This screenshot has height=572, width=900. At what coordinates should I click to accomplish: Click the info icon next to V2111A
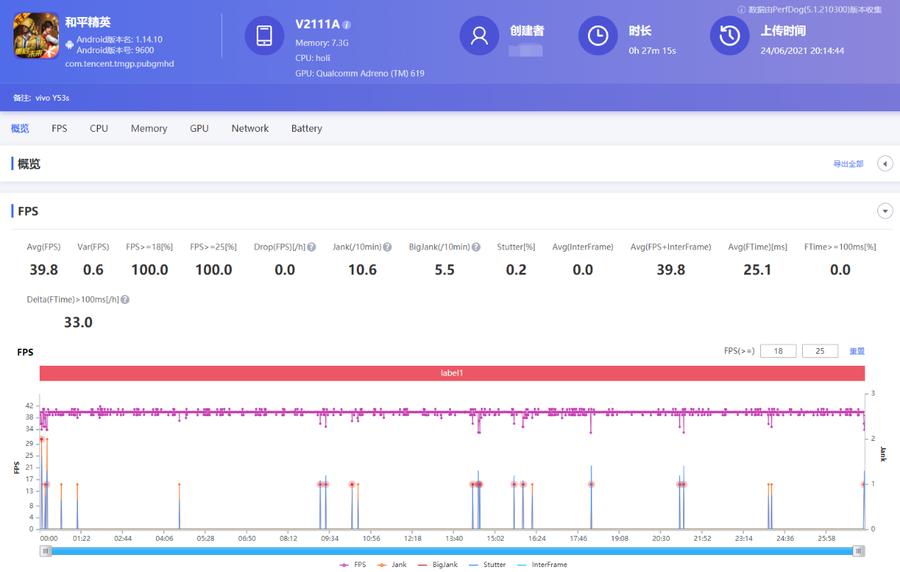(x=347, y=25)
